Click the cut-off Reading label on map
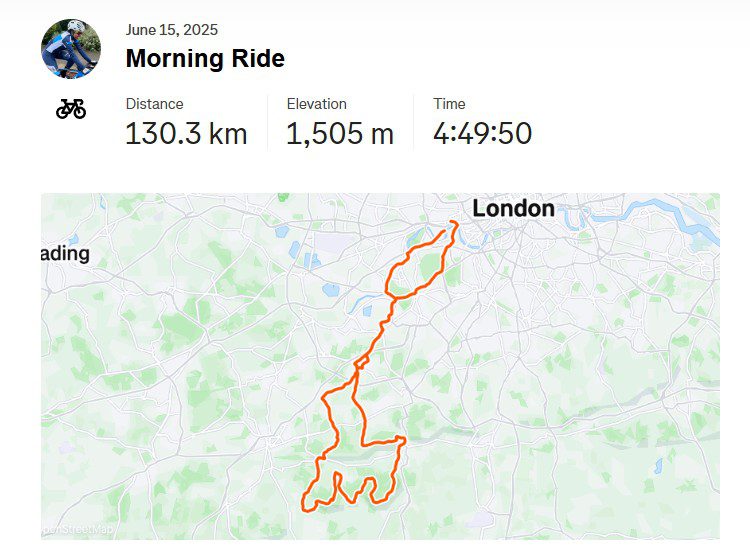The height and width of the screenshot is (556, 750). point(65,254)
